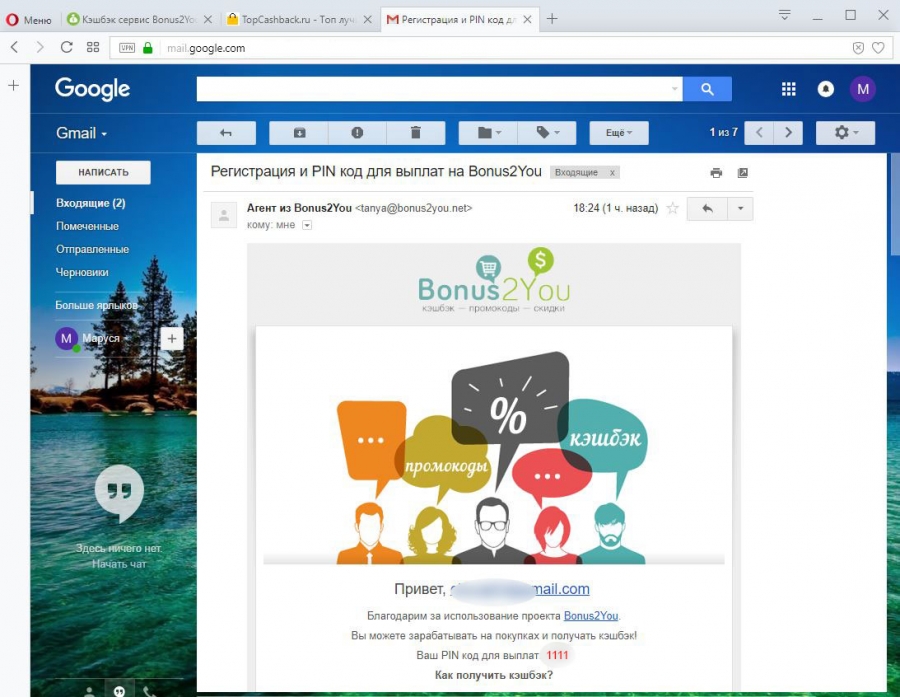Start a new chat with plus button
The image size is (900, 697).
[172, 339]
